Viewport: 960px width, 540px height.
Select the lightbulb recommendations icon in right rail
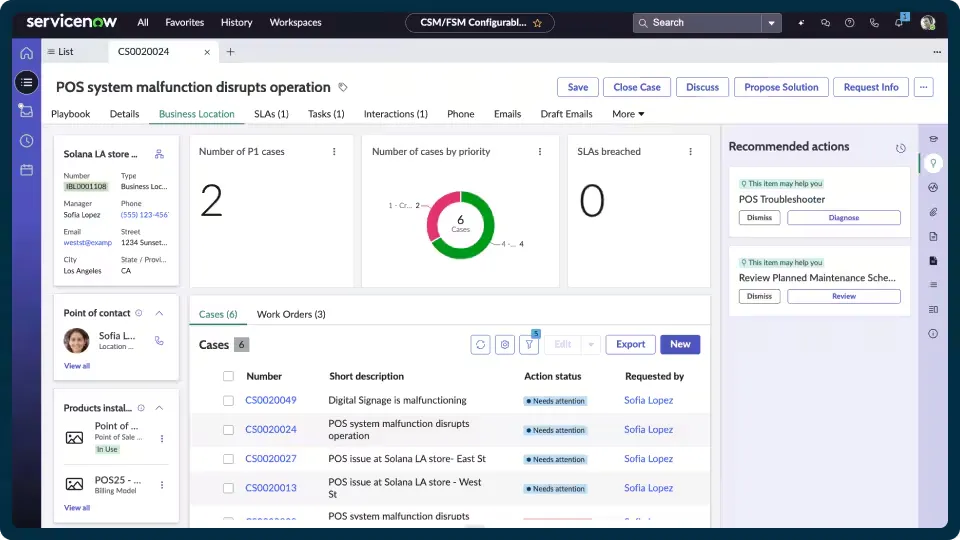tap(933, 163)
